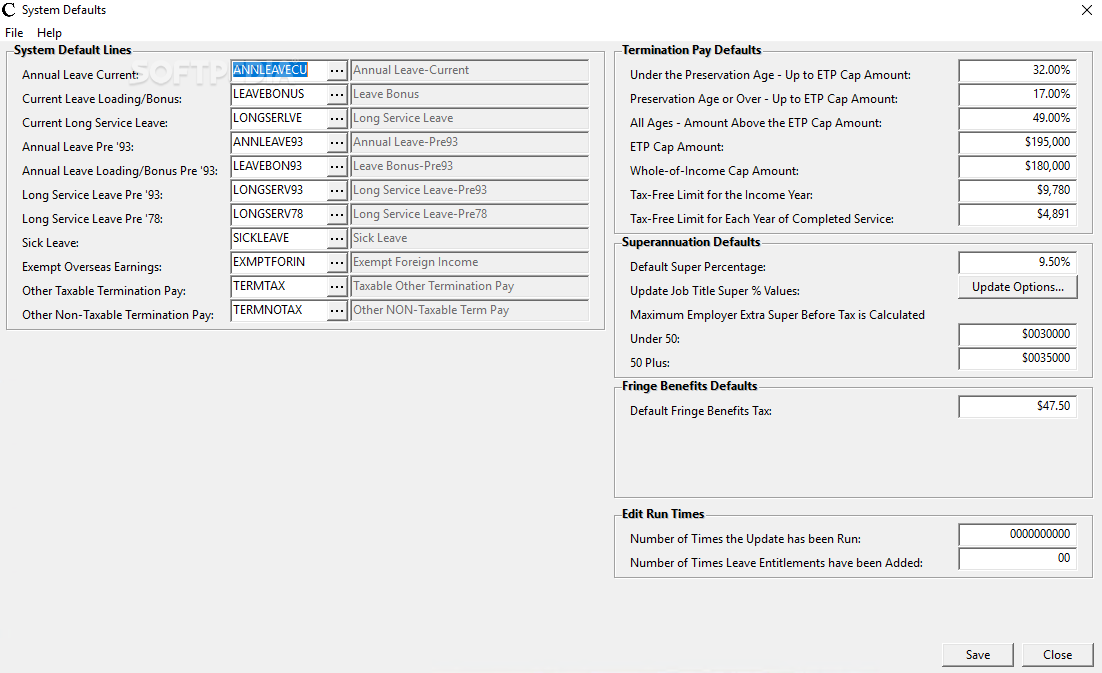
Task: Click the Close button
Action: click(1057, 655)
